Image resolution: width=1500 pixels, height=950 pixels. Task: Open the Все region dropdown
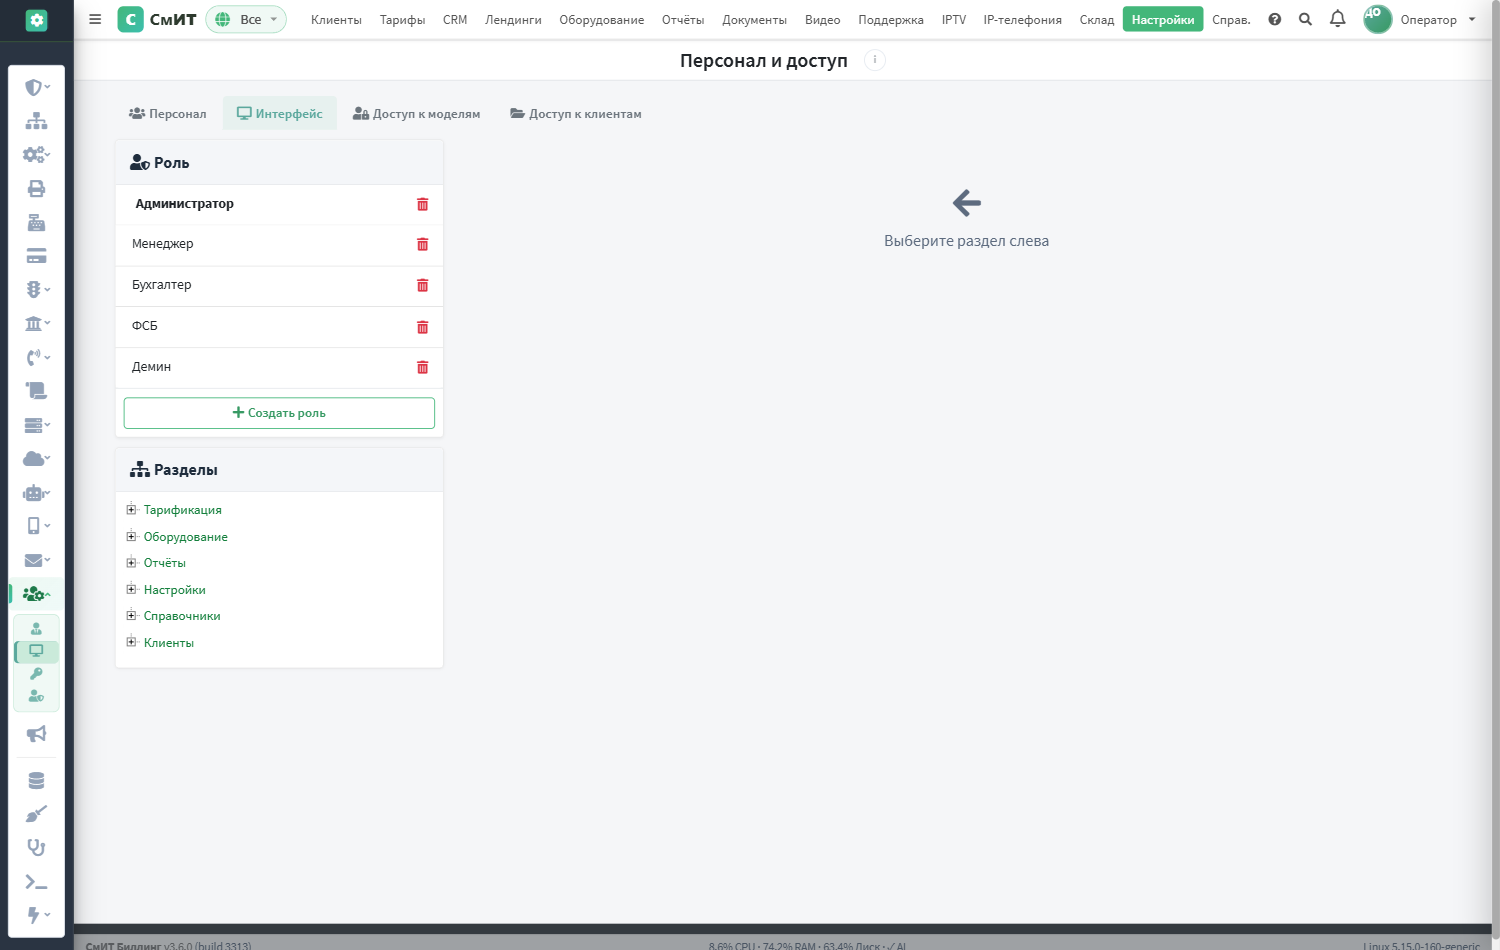(246, 19)
